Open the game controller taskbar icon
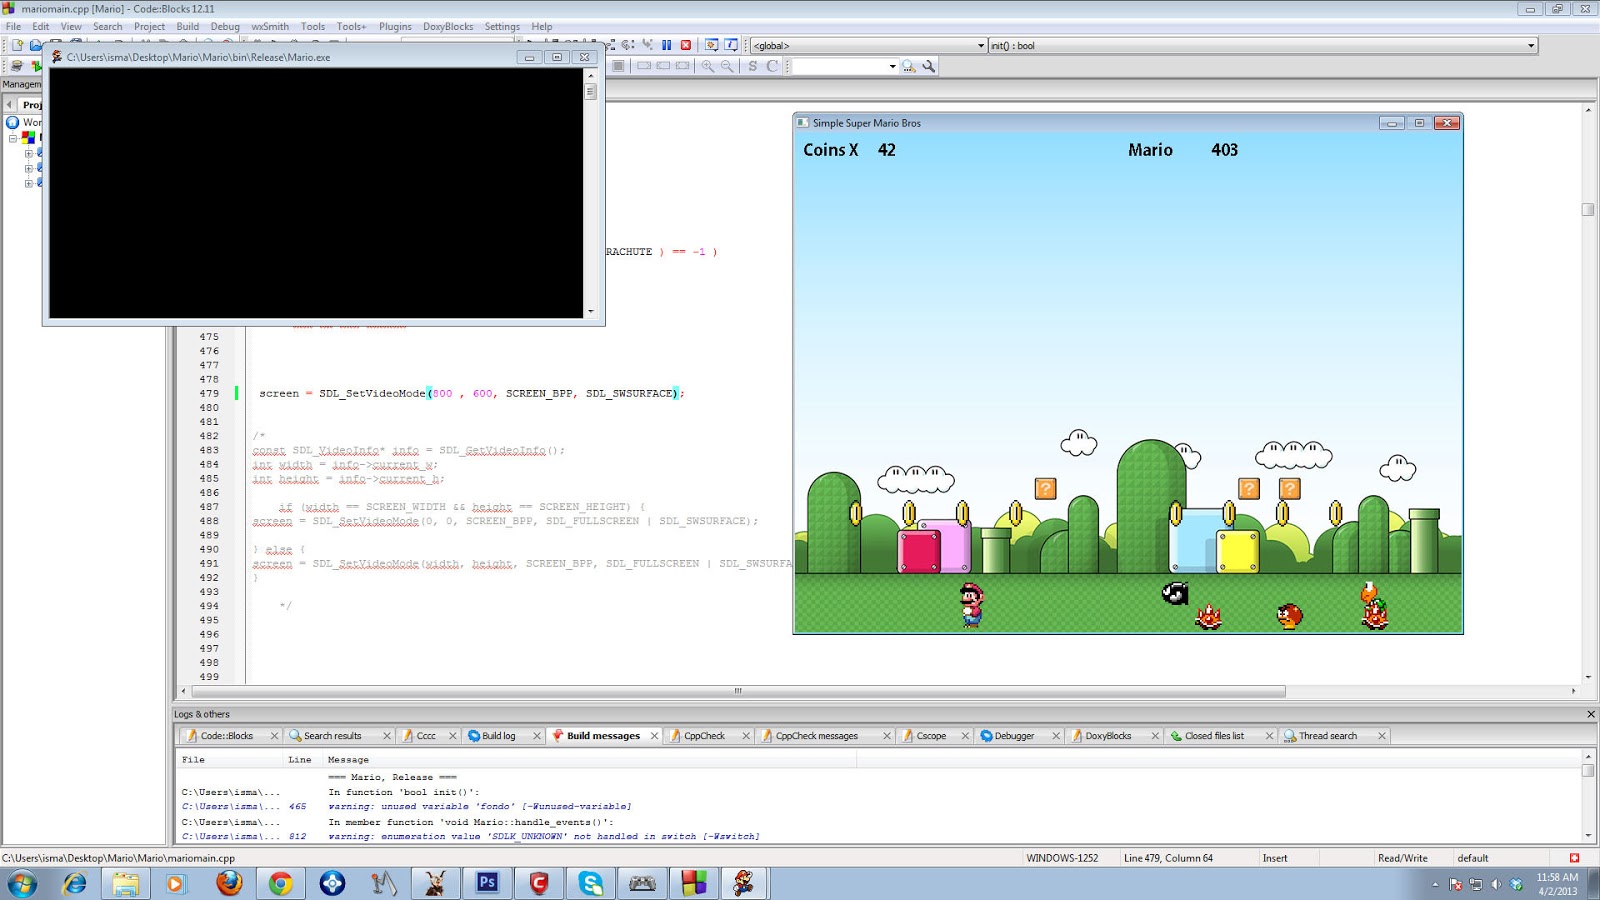This screenshot has height=900, width=1600. click(x=642, y=884)
